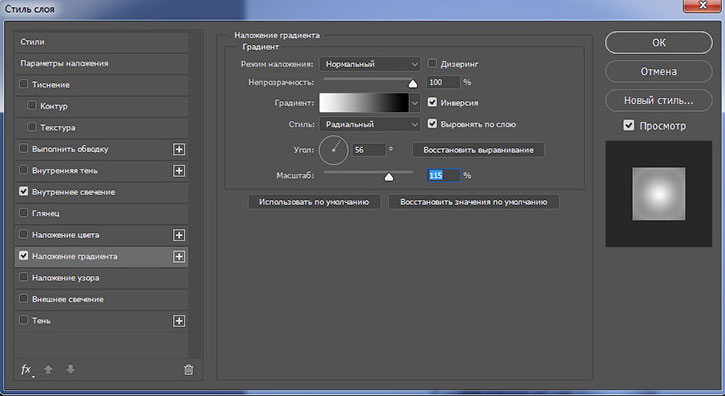The width and height of the screenshot is (725, 396).
Task: Click the Непрозрачность slider handle
Action: [412, 83]
